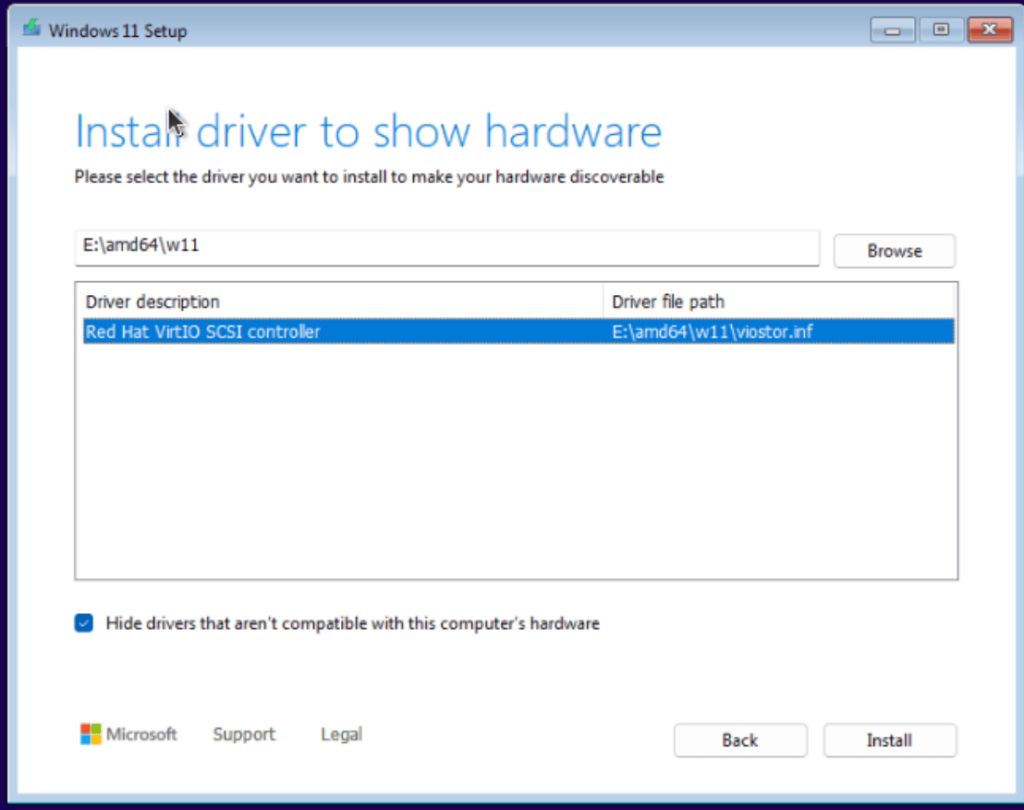Screen dimensions: 1024x810
Task: Click the Windows 11 Setup title bar icon
Action: 31,29
